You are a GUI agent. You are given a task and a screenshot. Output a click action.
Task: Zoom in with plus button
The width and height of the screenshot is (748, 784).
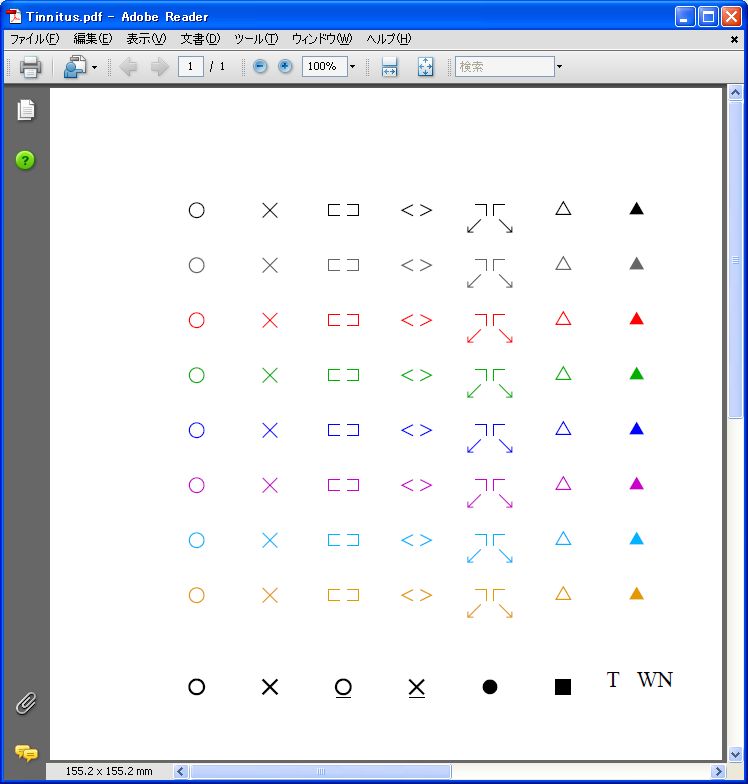tap(285, 66)
